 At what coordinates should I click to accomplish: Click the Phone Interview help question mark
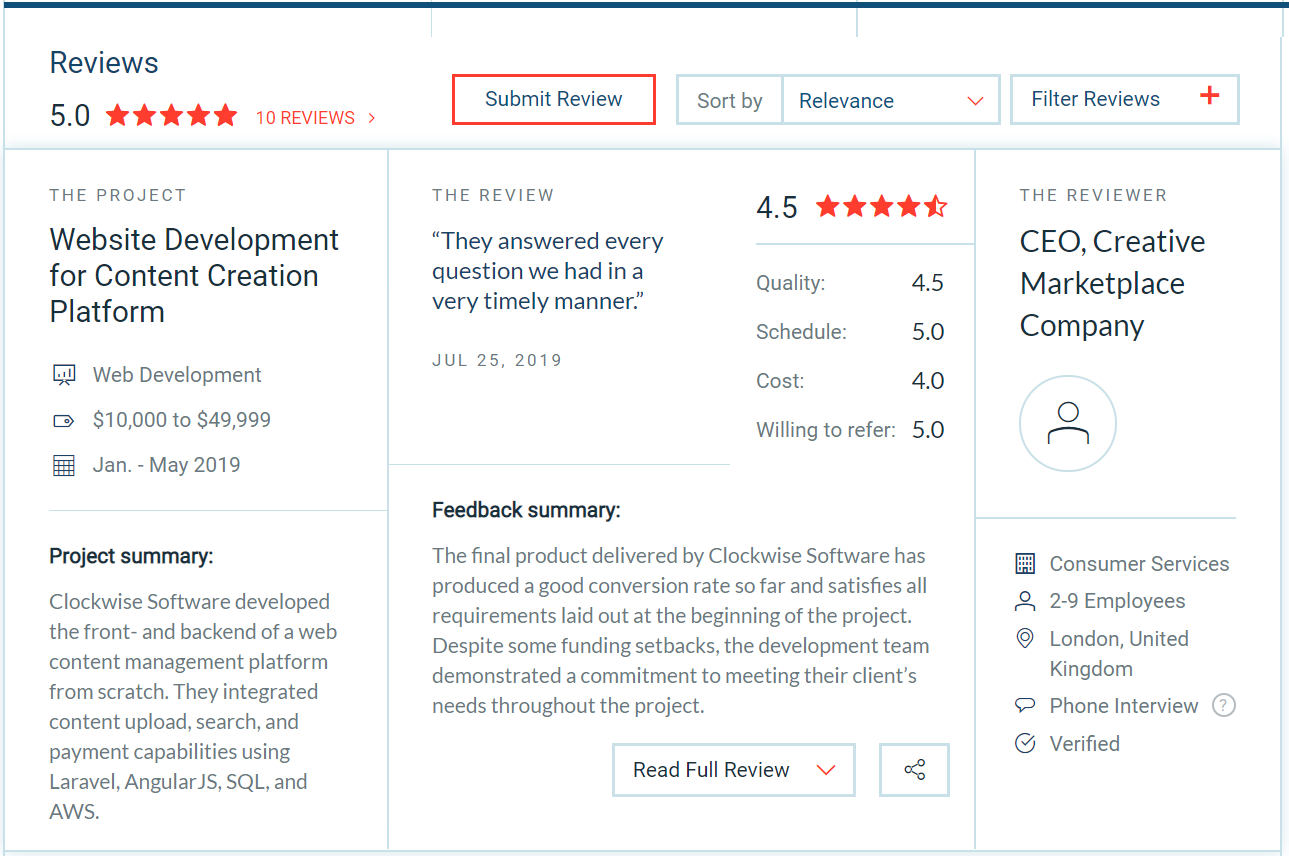click(x=1223, y=705)
